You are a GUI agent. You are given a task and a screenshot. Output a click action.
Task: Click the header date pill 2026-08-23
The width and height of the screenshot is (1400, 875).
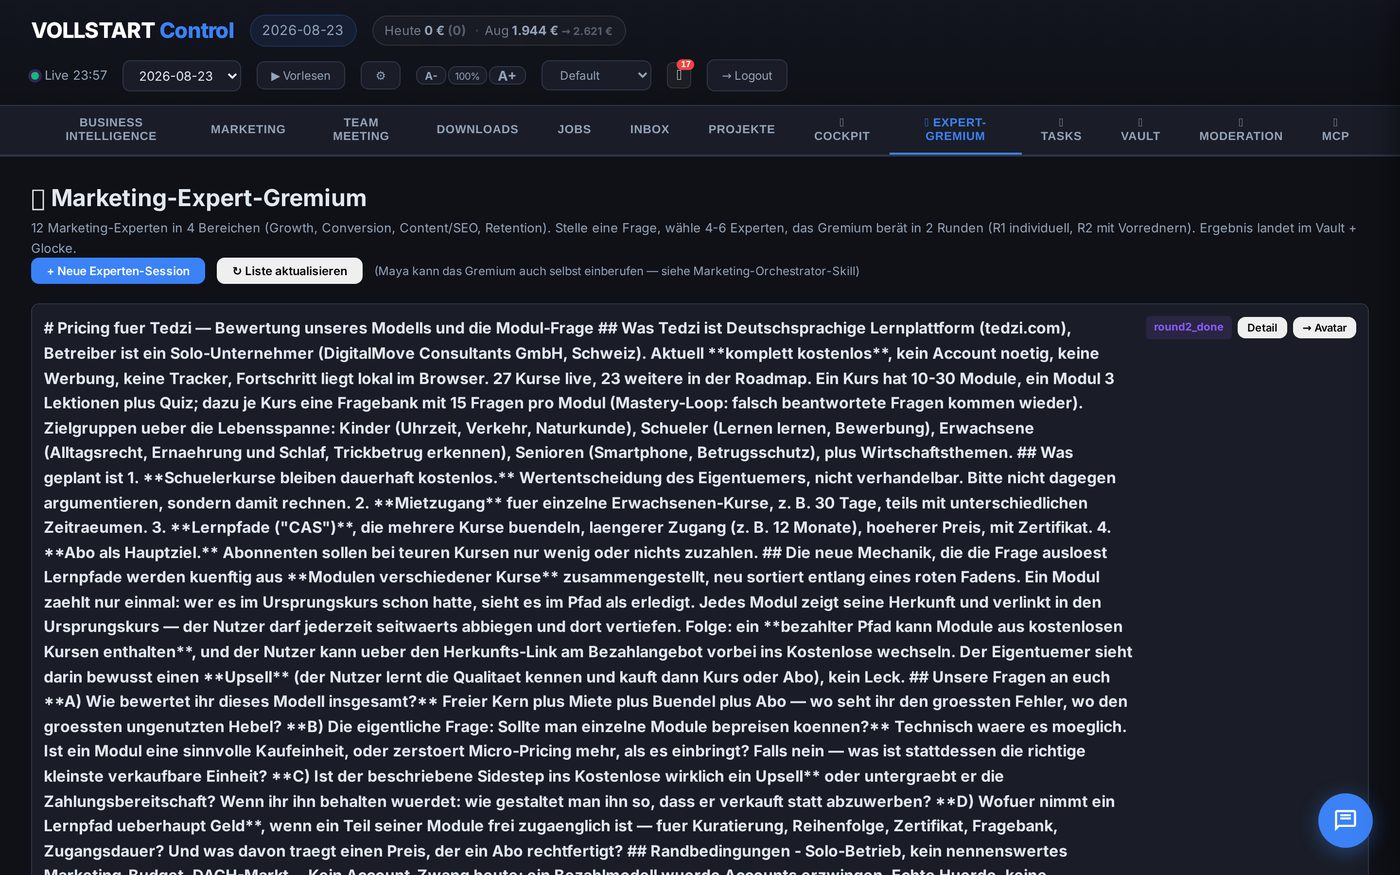303,31
